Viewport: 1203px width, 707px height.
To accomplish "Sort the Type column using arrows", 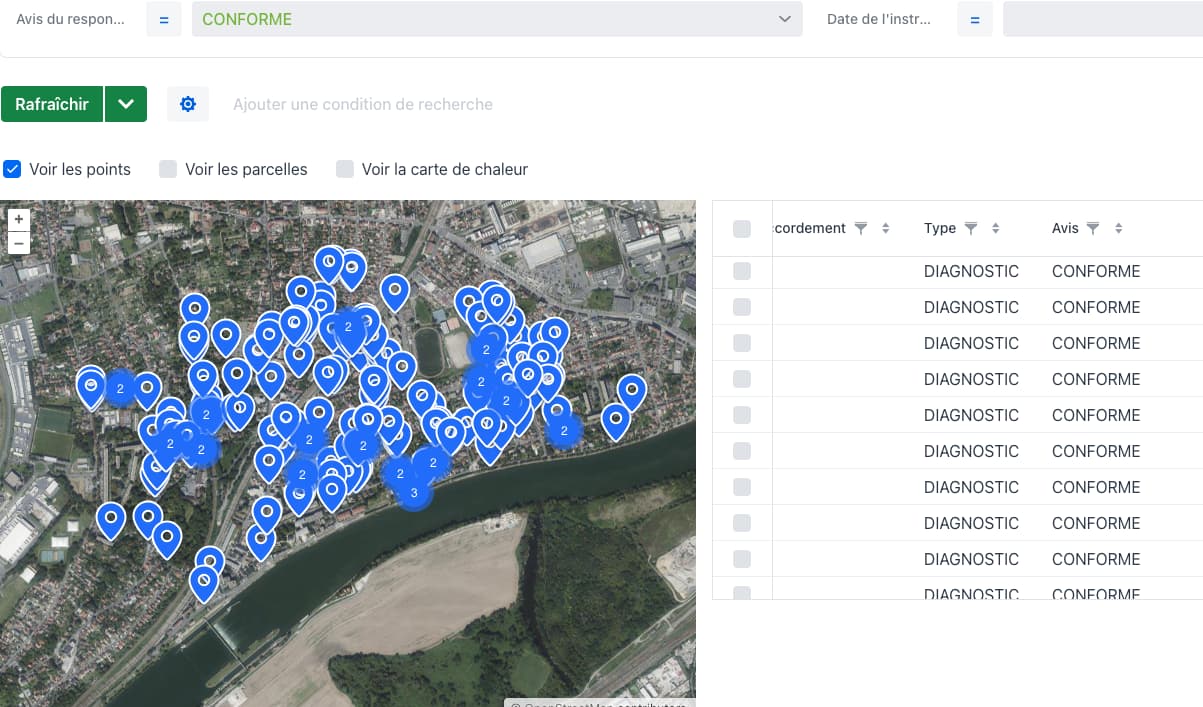I will (x=995, y=229).
